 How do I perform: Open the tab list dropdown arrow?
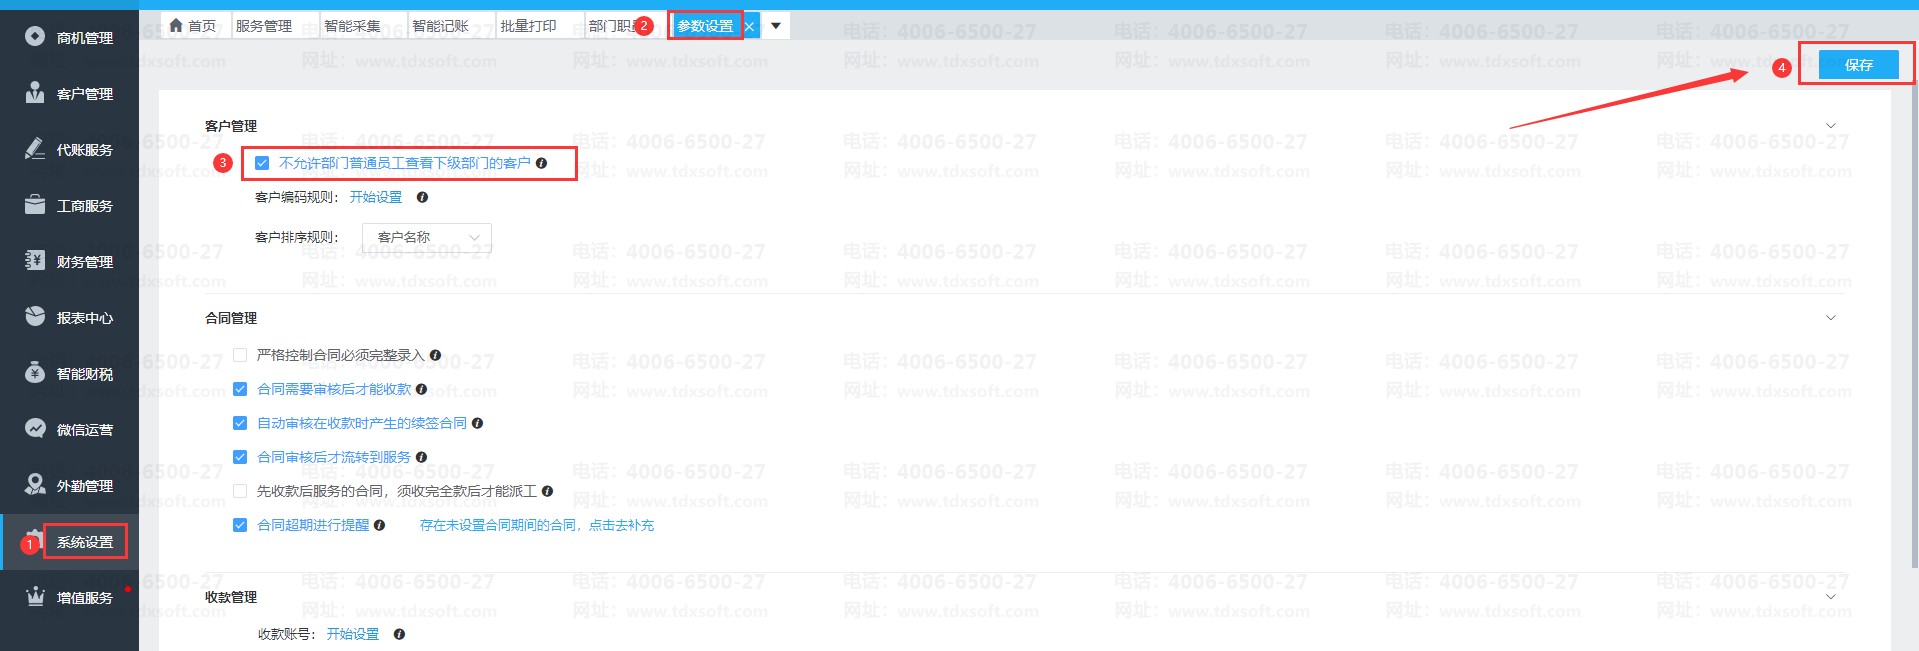tap(776, 26)
